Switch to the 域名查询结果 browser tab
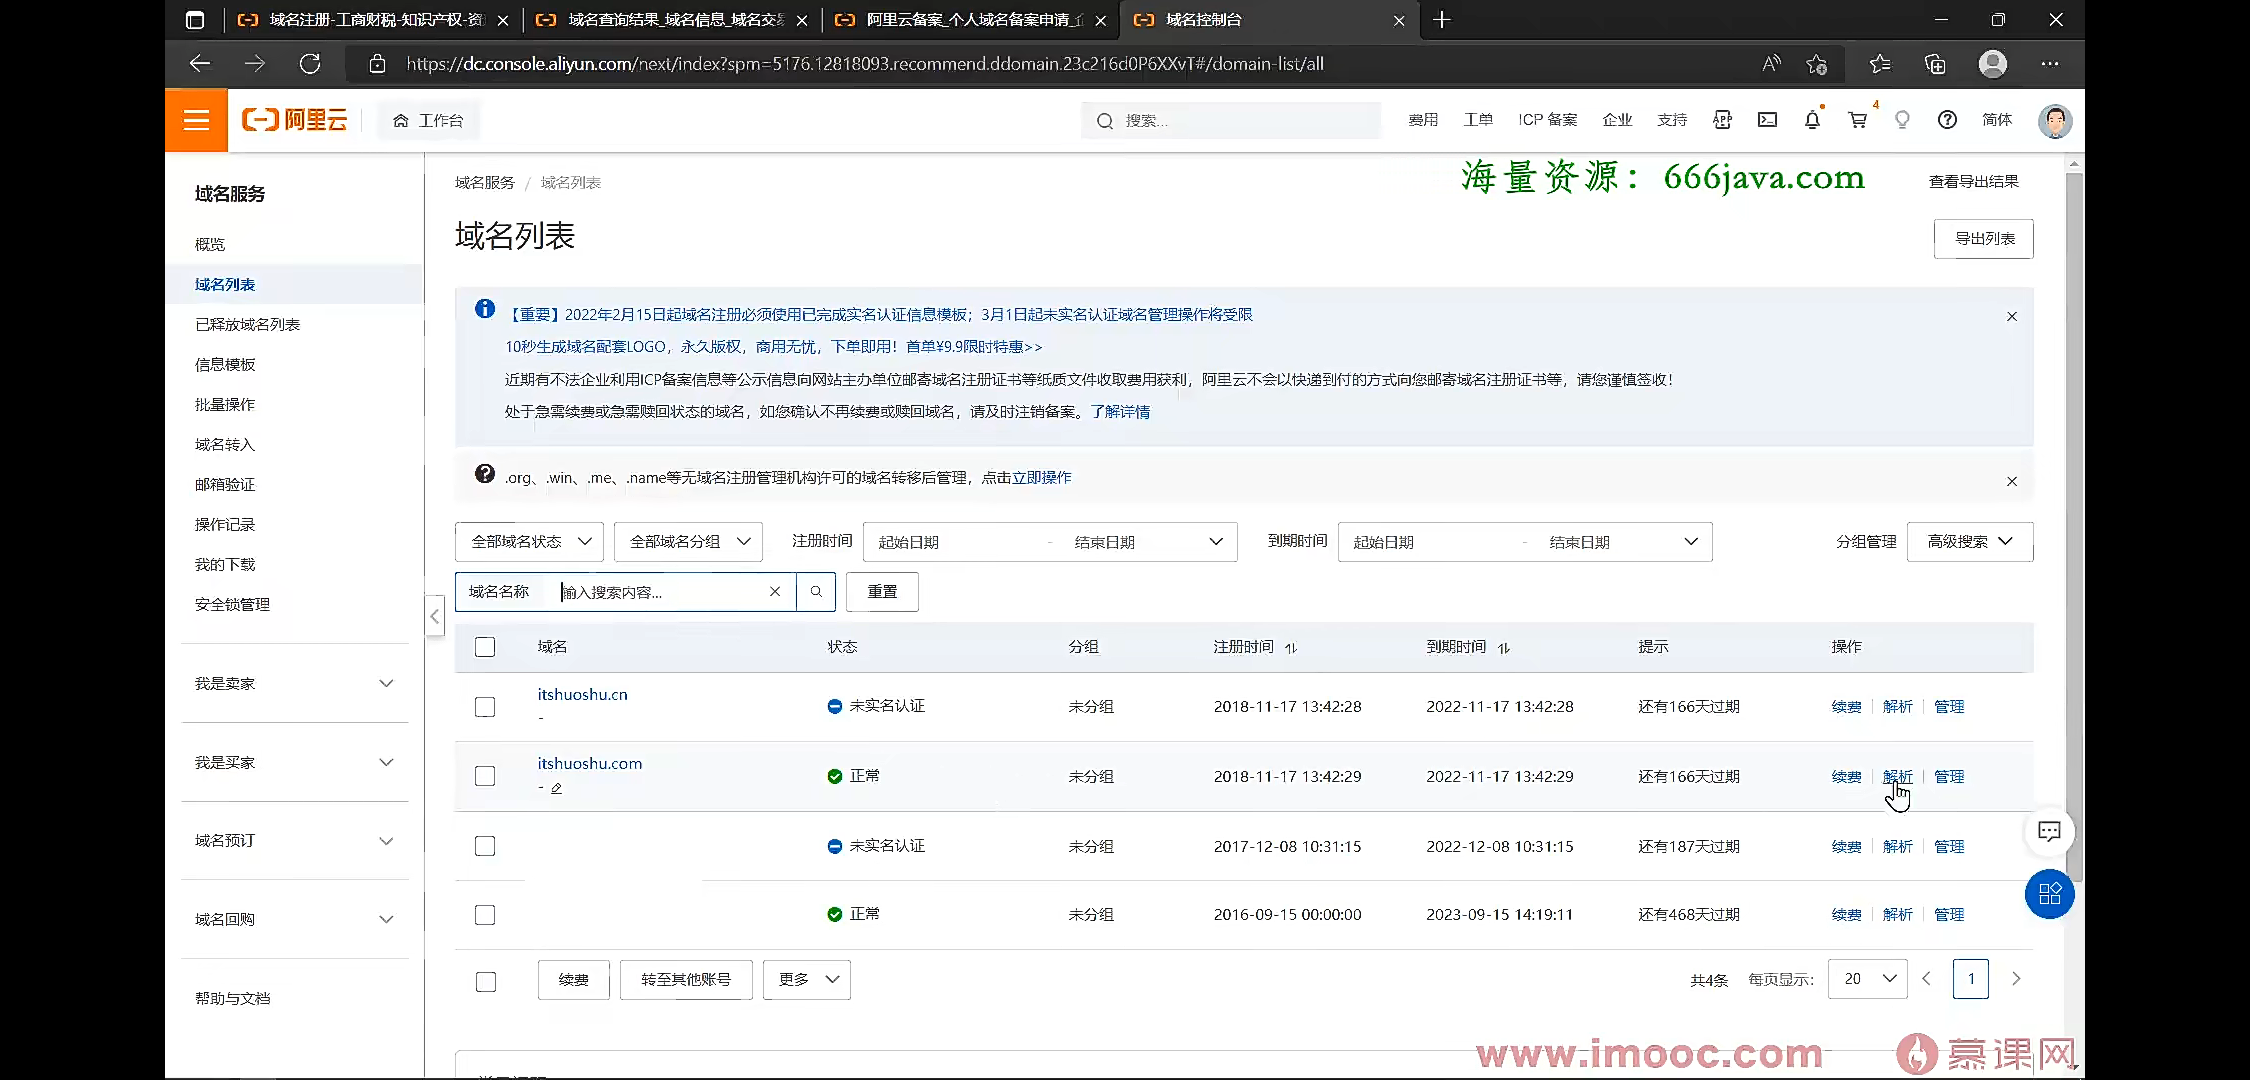 click(x=671, y=20)
